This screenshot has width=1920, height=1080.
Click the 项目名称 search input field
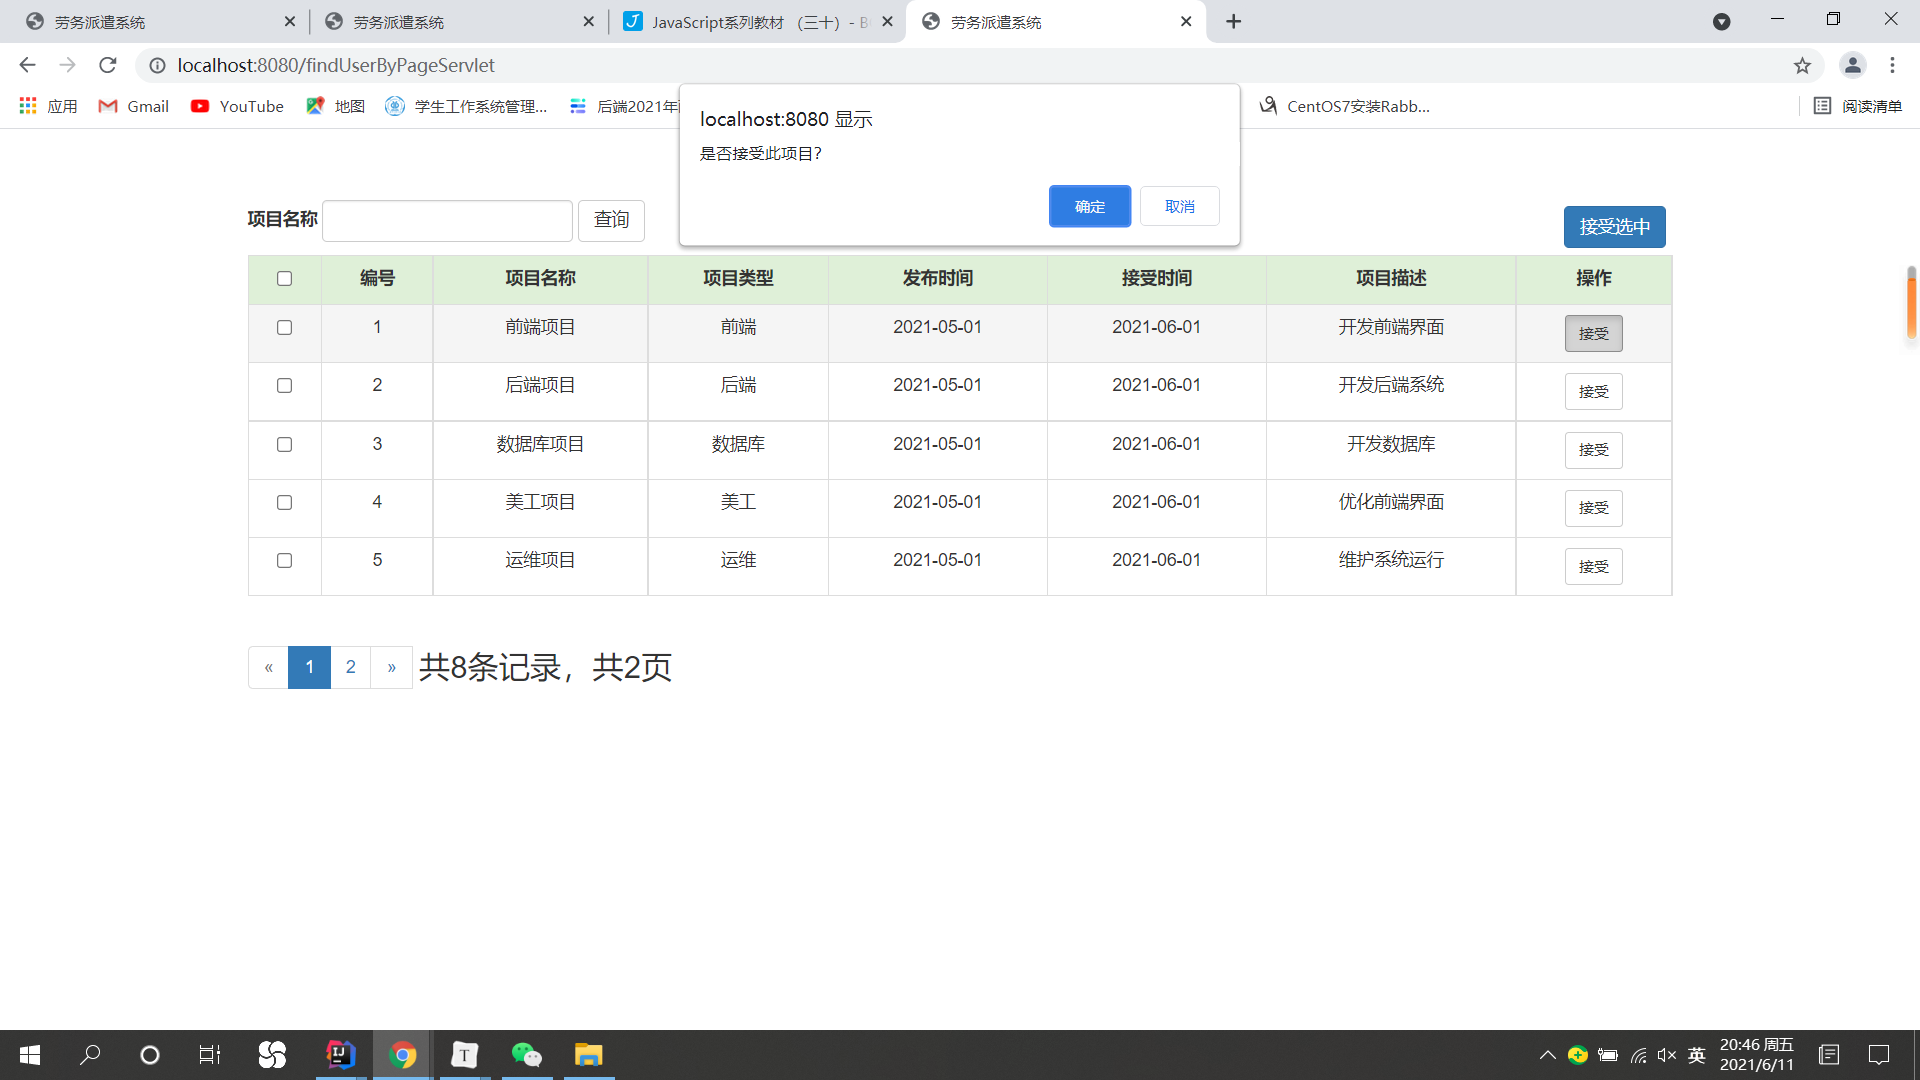click(447, 220)
